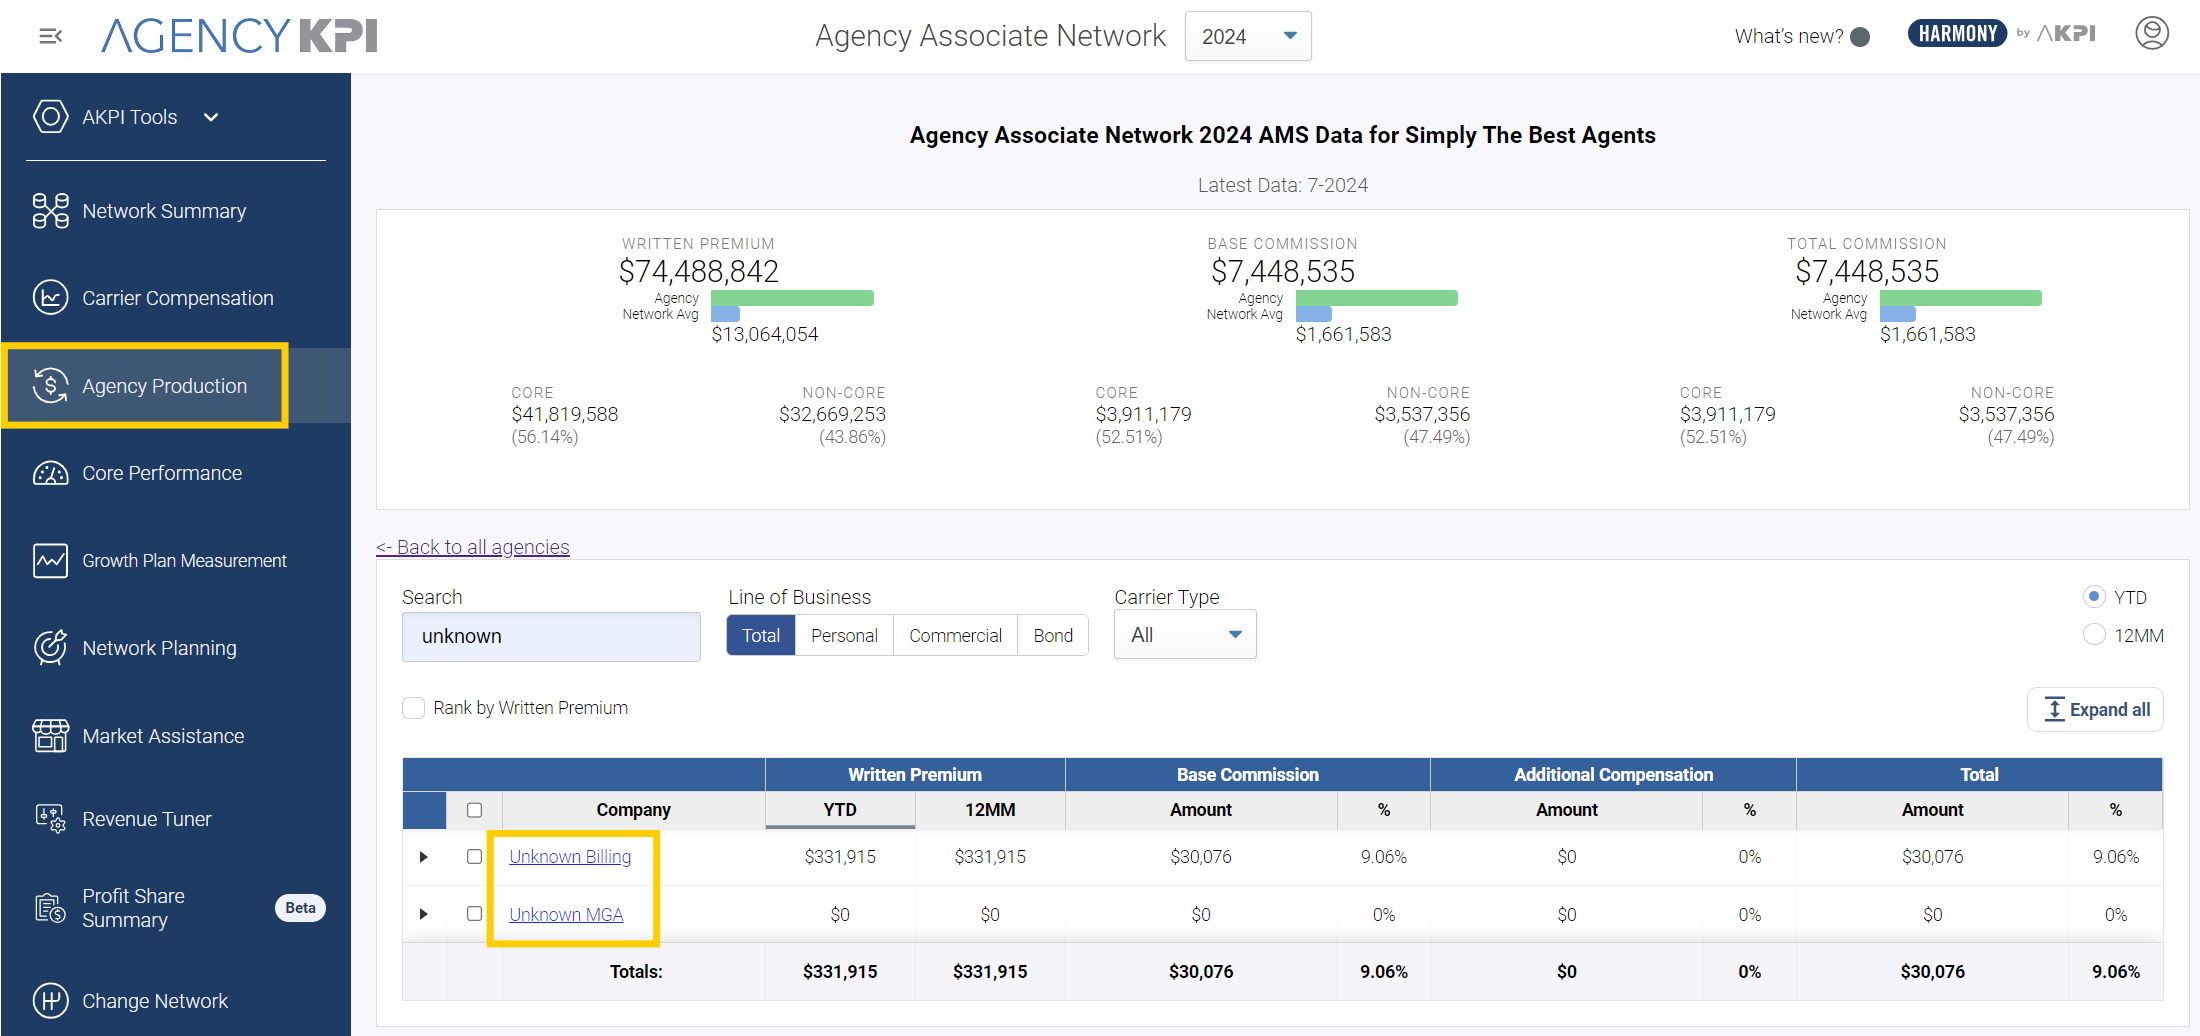The width and height of the screenshot is (2200, 1036).
Task: Select the Core Performance gauge icon
Action: tap(50, 473)
